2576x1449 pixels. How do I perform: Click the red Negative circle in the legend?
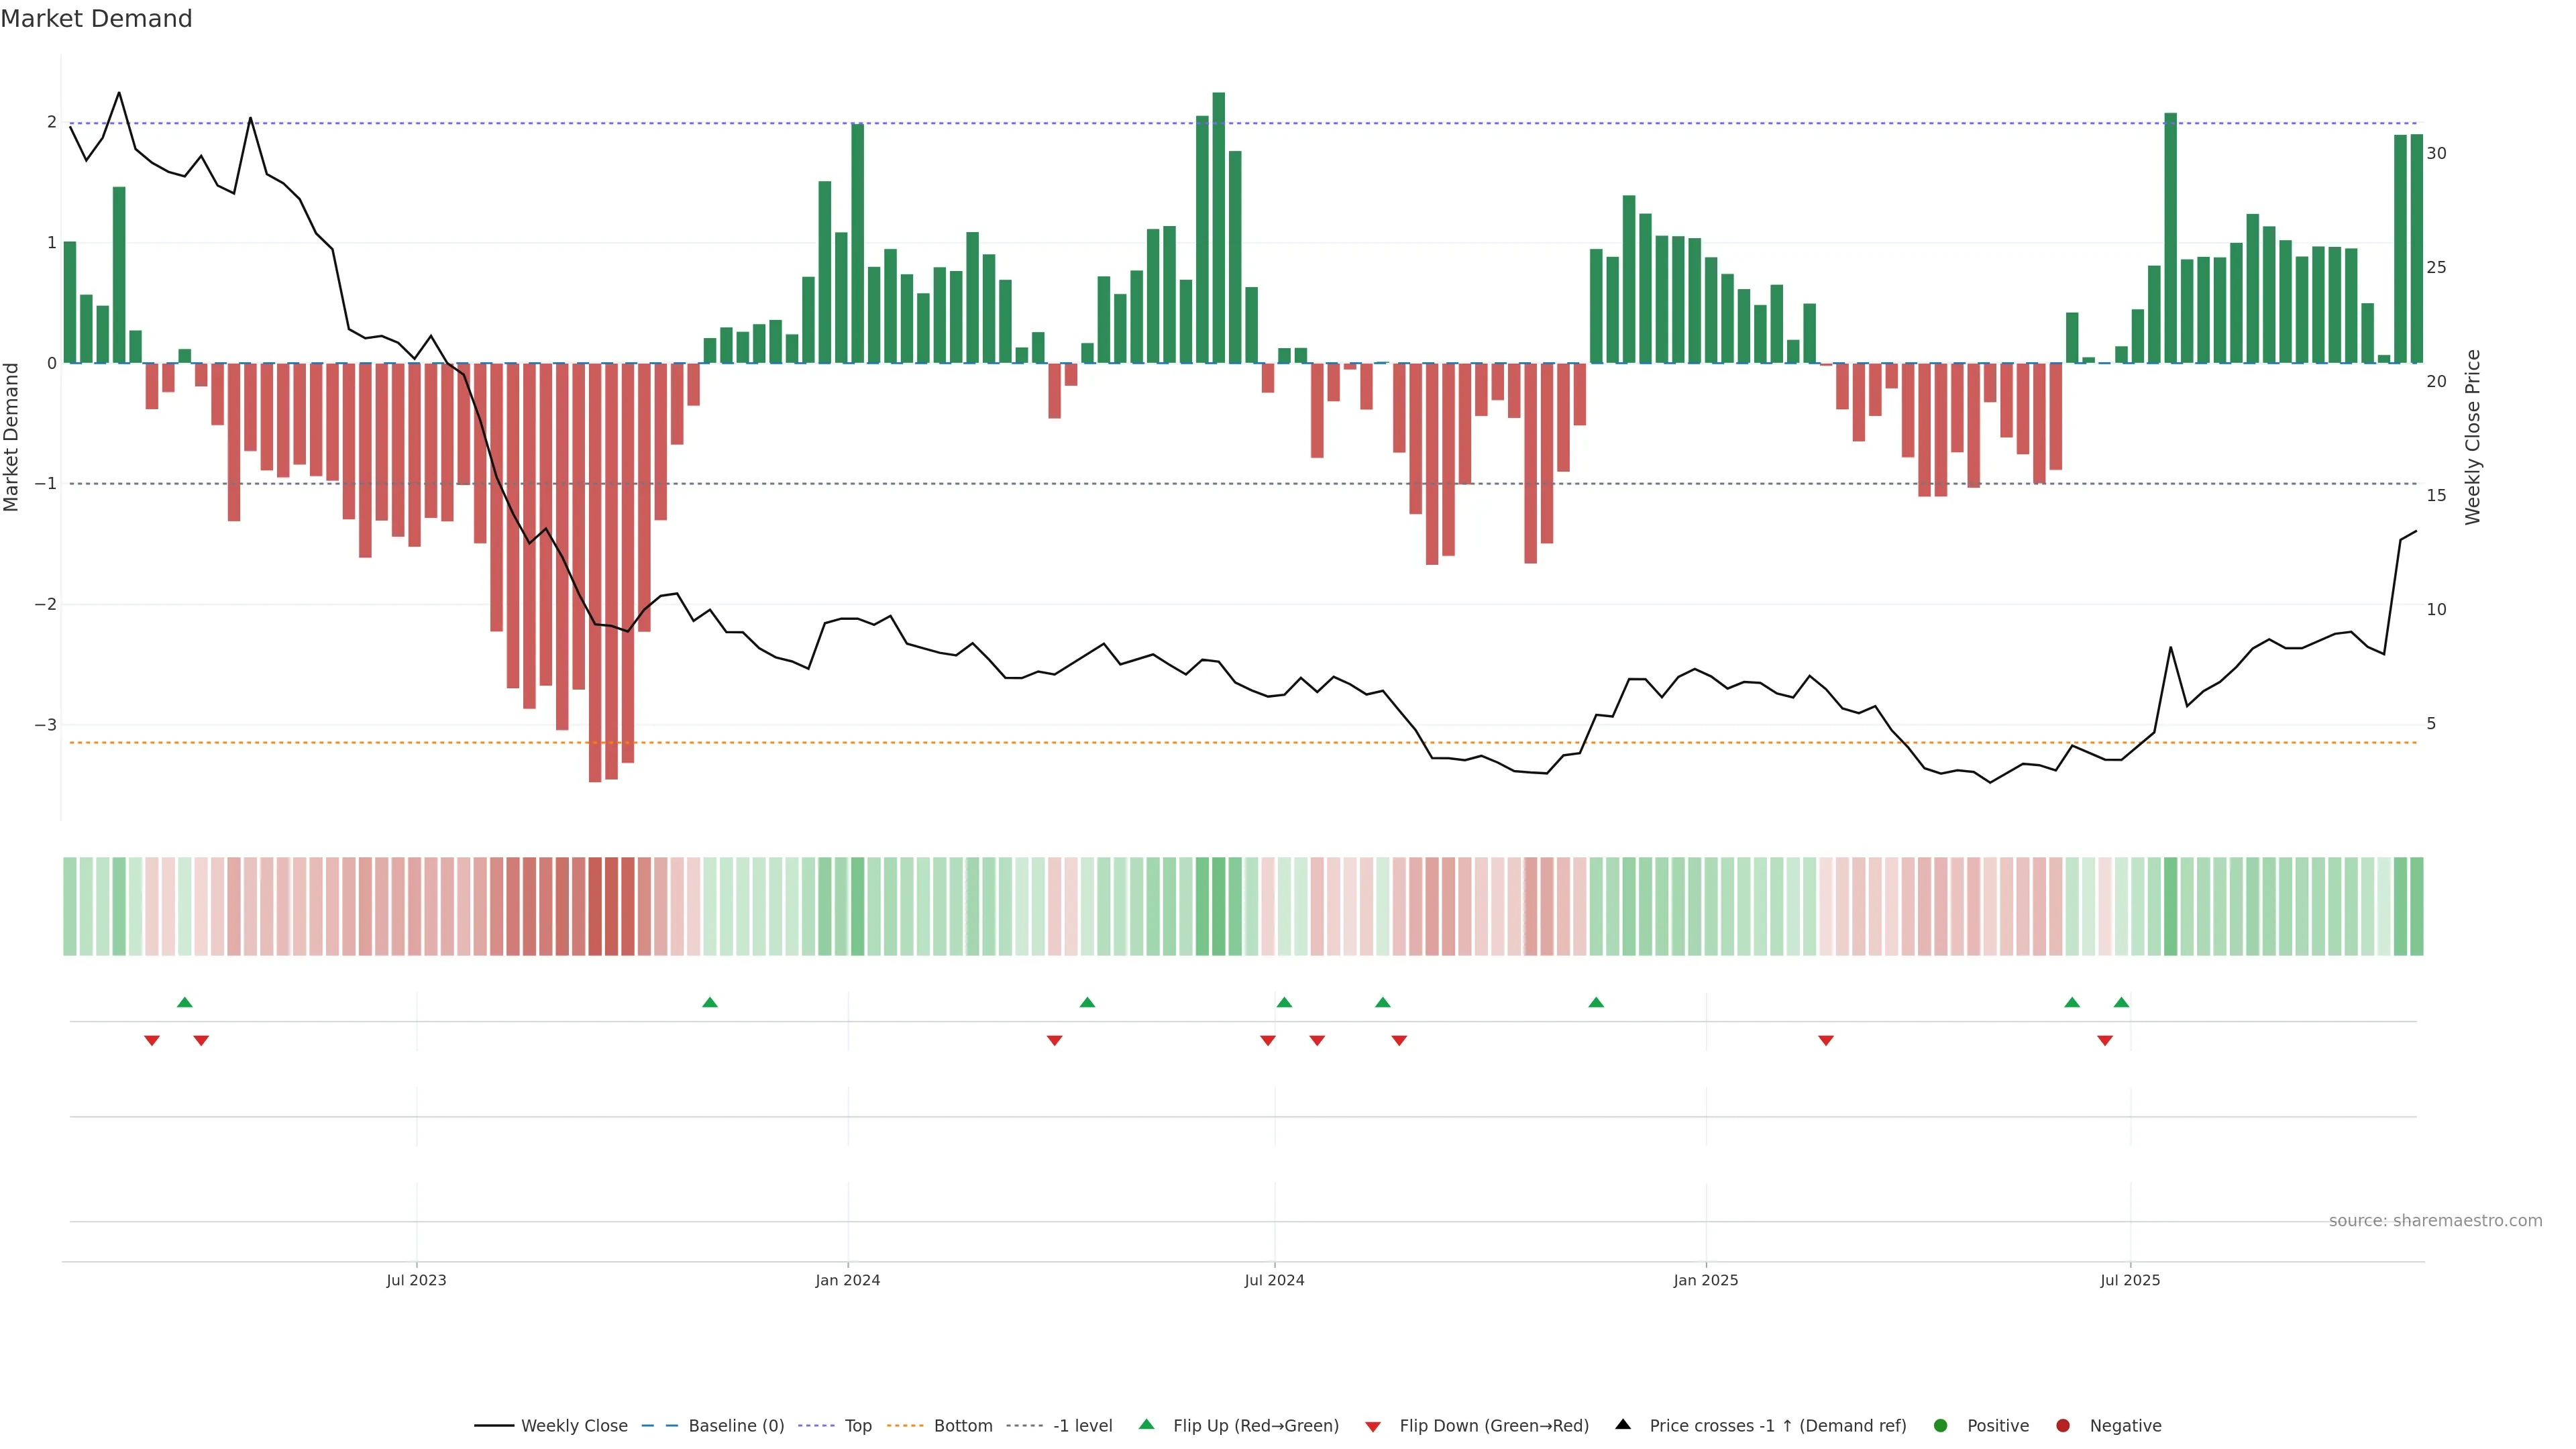(2062, 1425)
